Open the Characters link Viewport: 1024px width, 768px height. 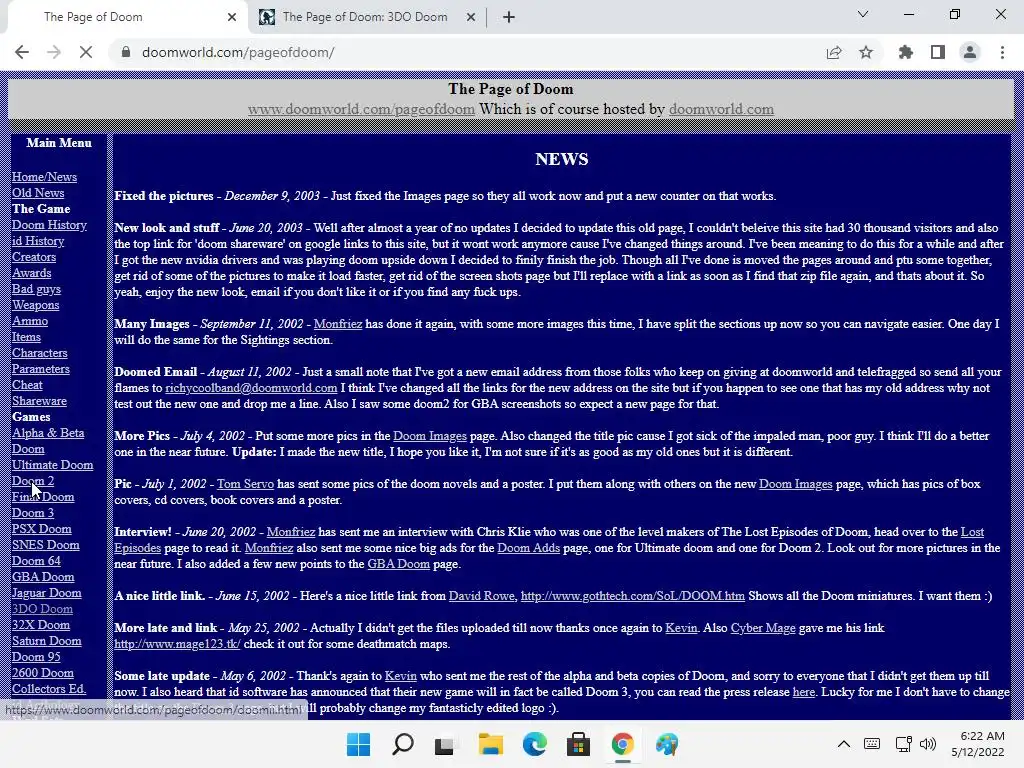pyautogui.click(x=40, y=353)
